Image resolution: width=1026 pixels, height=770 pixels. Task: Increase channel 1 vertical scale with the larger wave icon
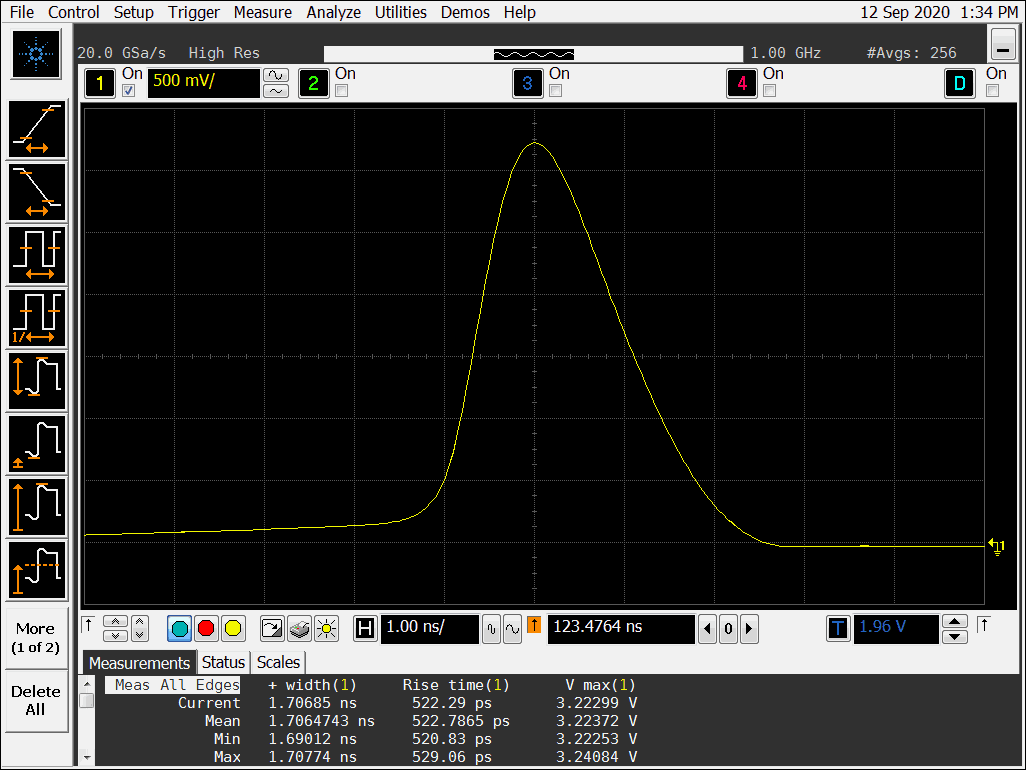275,75
